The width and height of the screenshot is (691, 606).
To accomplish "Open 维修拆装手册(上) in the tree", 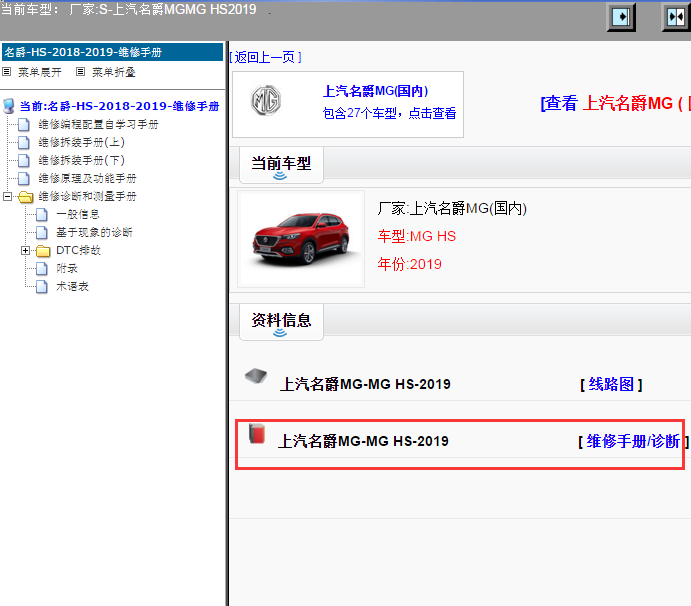I will [x=82, y=142].
